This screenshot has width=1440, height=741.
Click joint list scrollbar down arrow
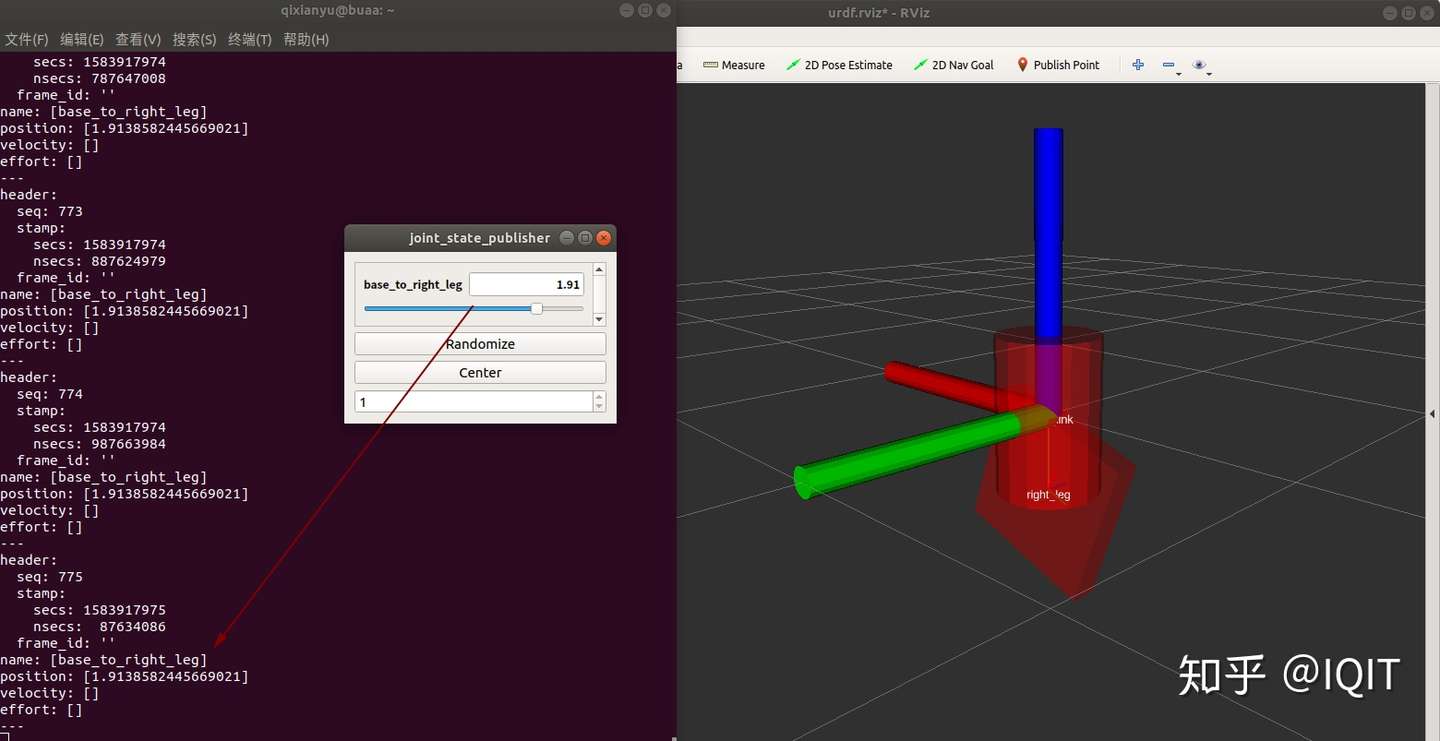click(x=599, y=319)
